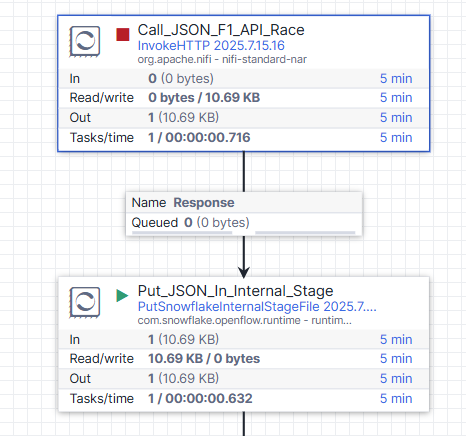Click the com.snowflake.openflow.runtime bundle text

pyautogui.click(x=244, y=320)
